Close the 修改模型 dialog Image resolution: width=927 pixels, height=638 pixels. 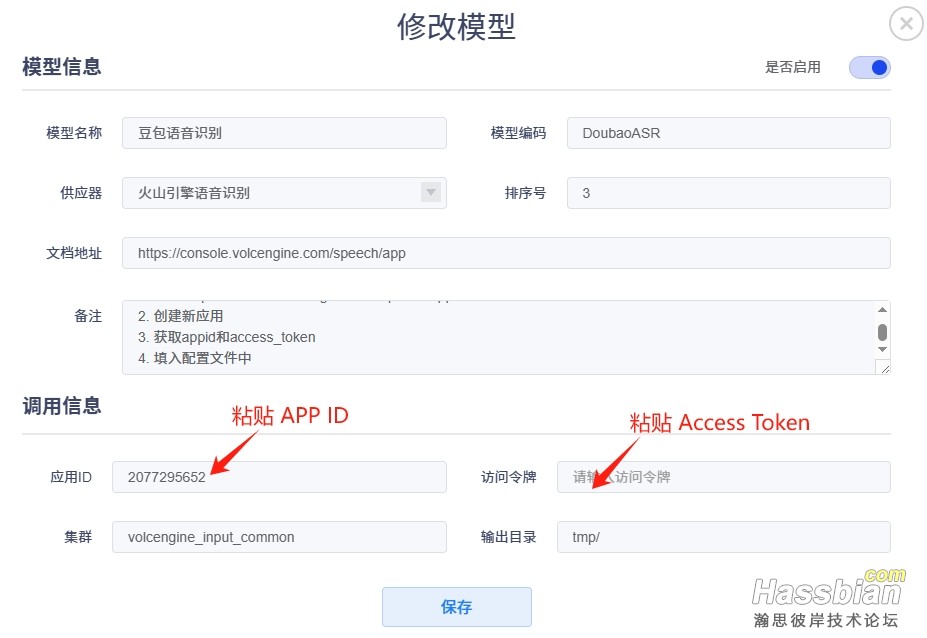coord(906,24)
